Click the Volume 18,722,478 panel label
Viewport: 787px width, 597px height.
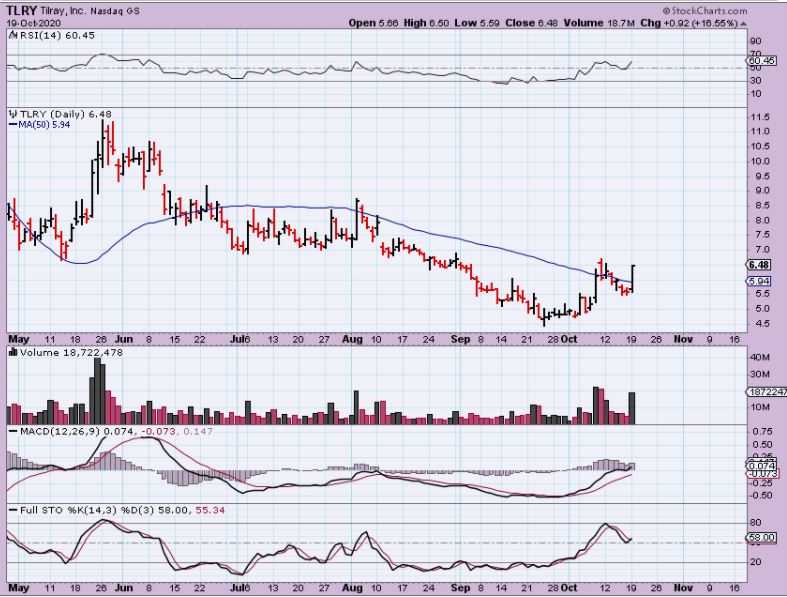coord(71,352)
